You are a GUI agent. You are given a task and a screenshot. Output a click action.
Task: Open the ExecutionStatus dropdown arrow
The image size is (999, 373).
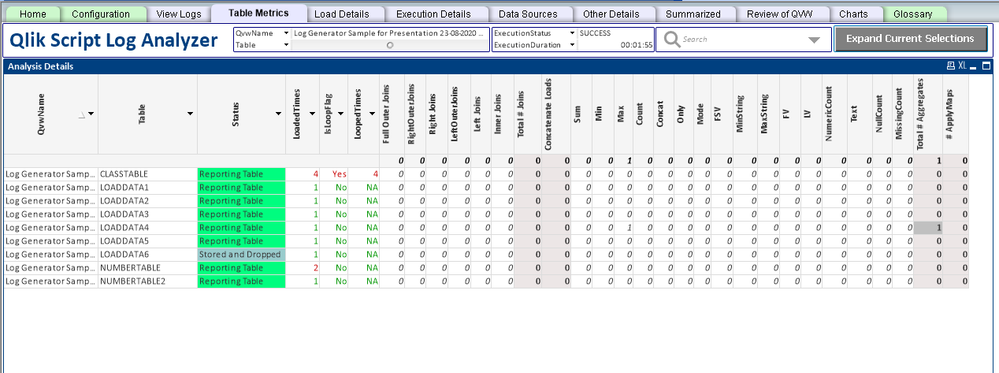click(572, 33)
